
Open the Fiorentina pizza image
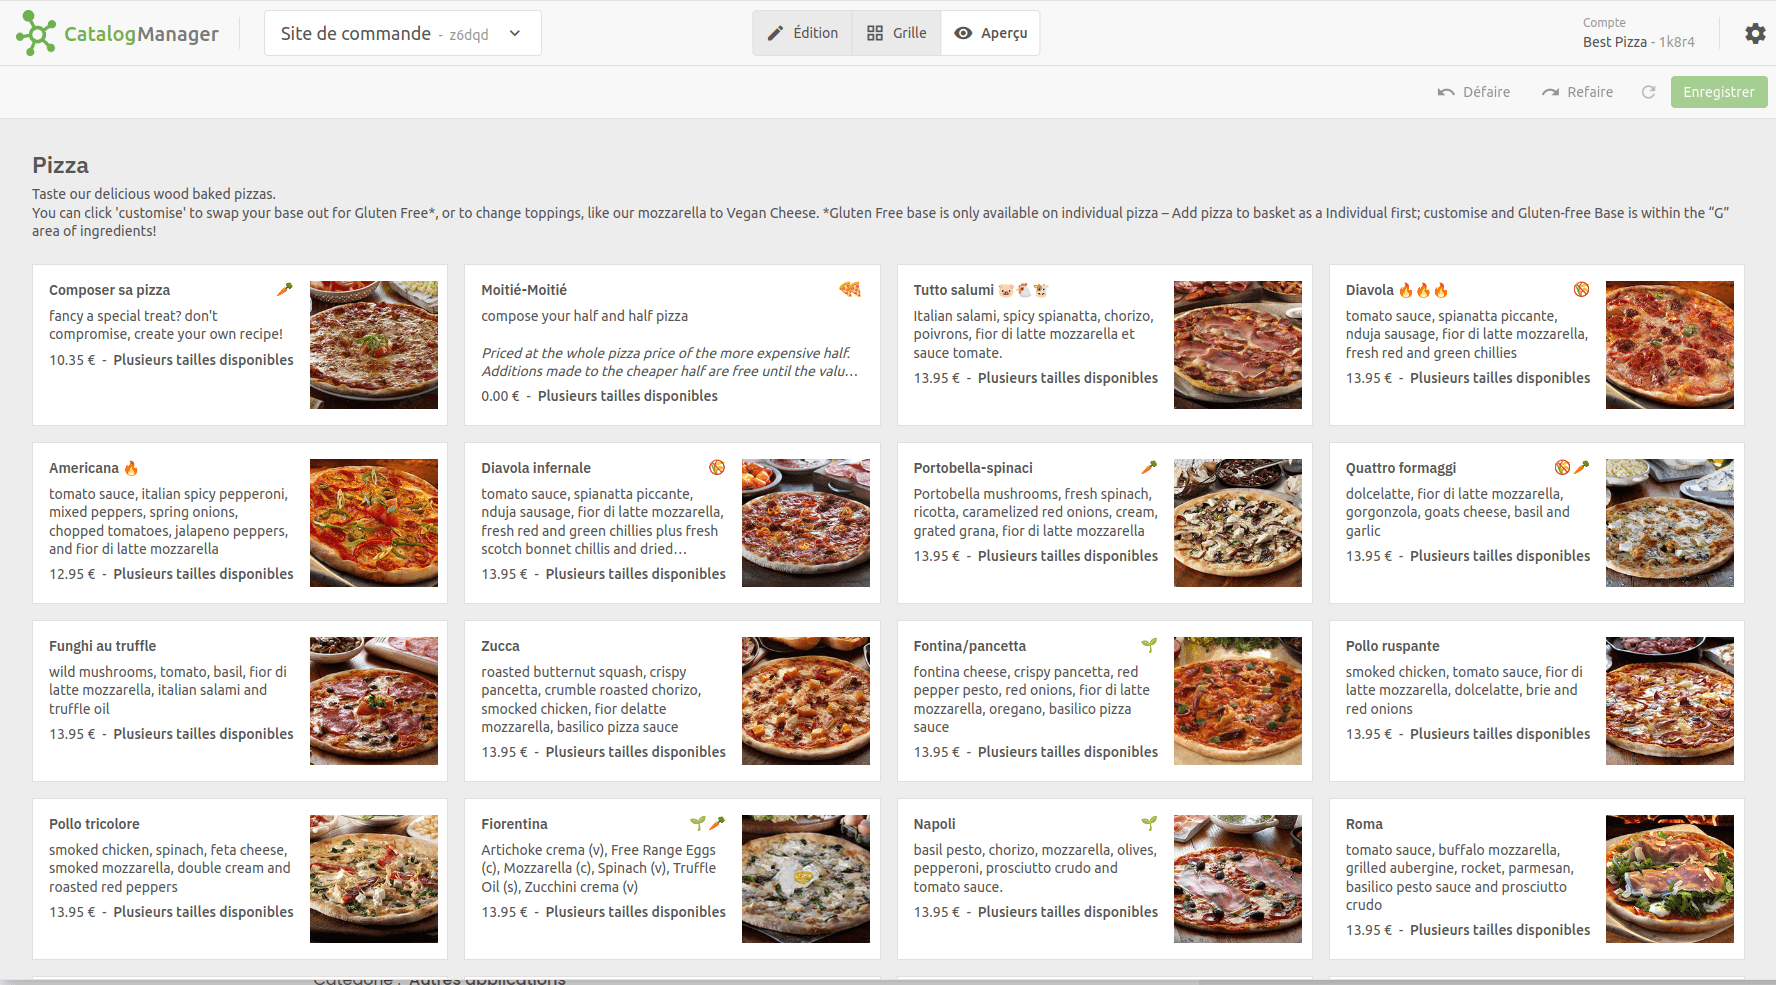806,879
